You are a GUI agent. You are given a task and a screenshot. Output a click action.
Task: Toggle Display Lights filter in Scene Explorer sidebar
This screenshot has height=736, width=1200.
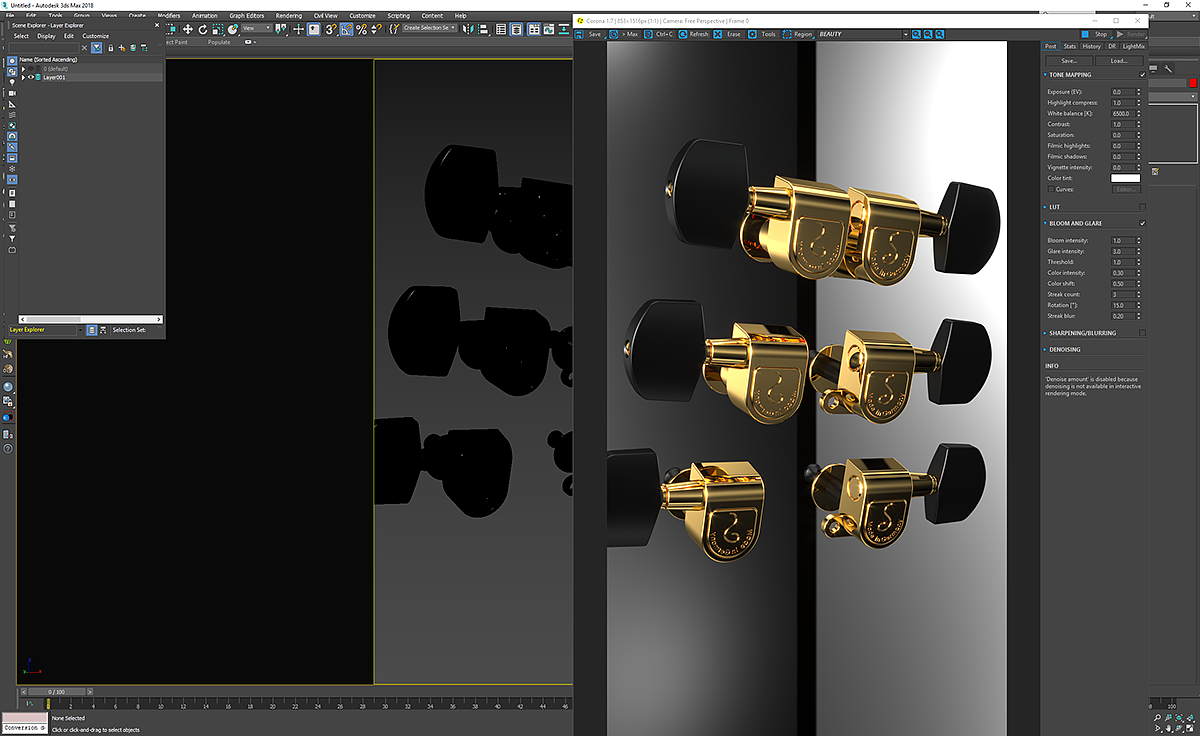[12, 82]
